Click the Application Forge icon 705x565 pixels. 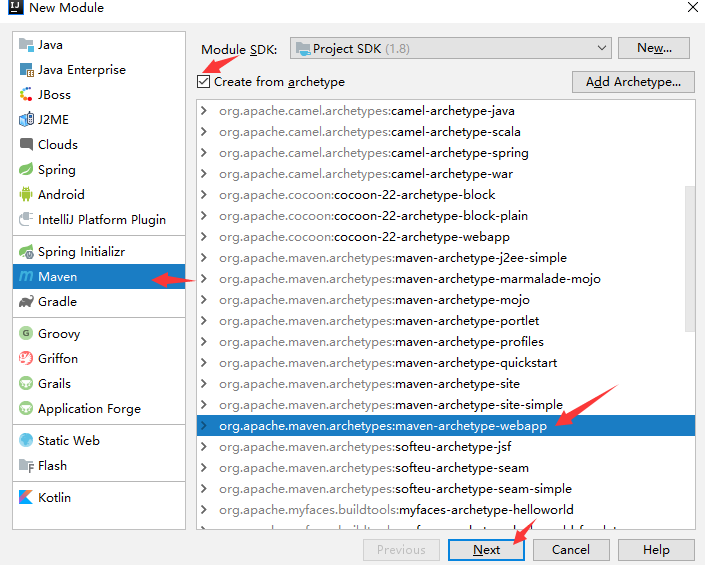[26, 409]
